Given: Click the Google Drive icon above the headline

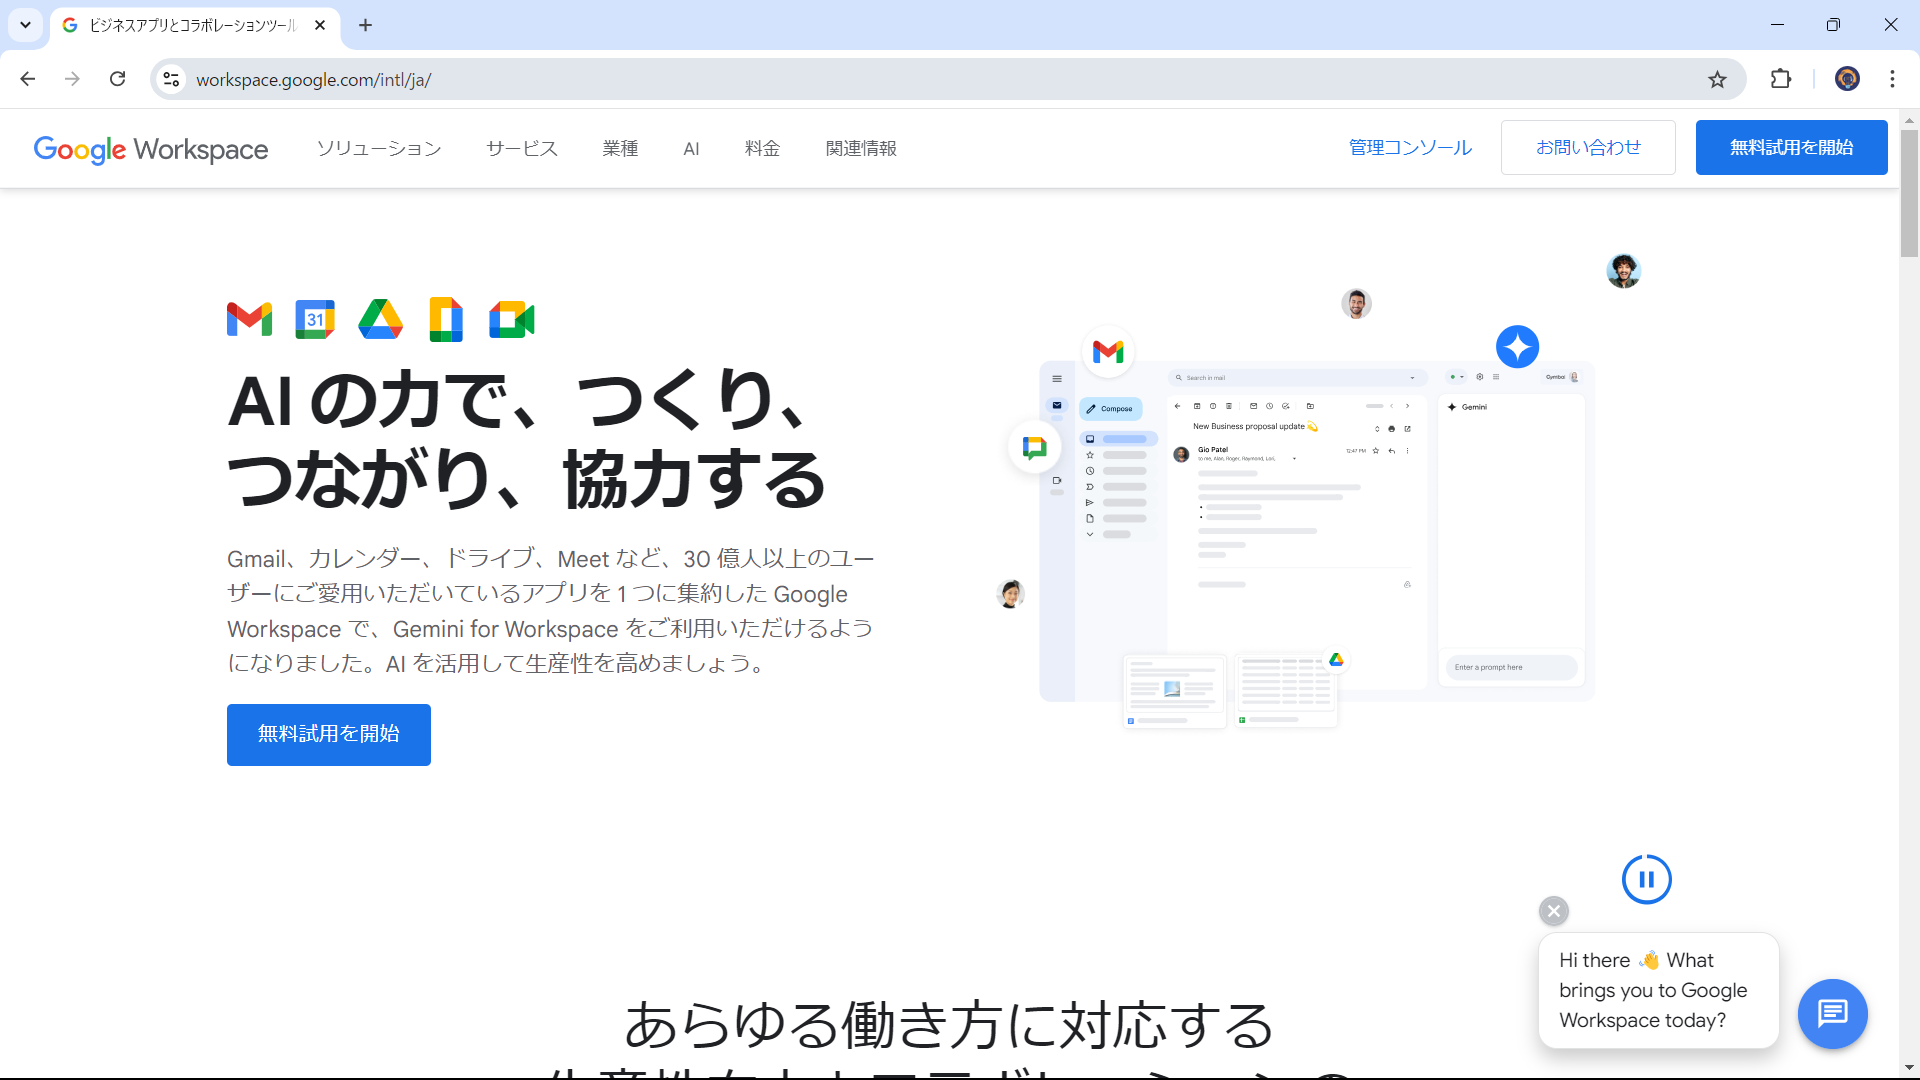Looking at the screenshot, I should click(380, 319).
